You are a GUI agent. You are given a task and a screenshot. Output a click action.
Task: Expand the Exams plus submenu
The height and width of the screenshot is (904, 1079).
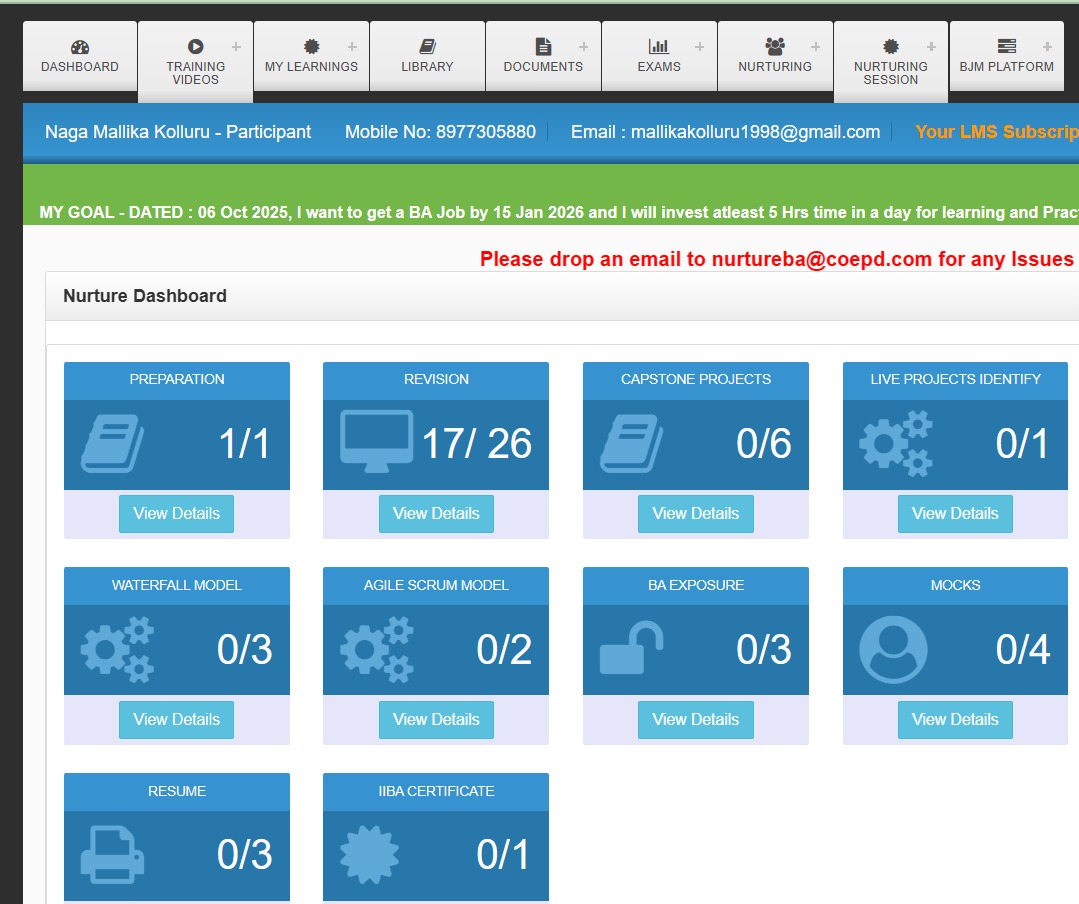point(700,46)
